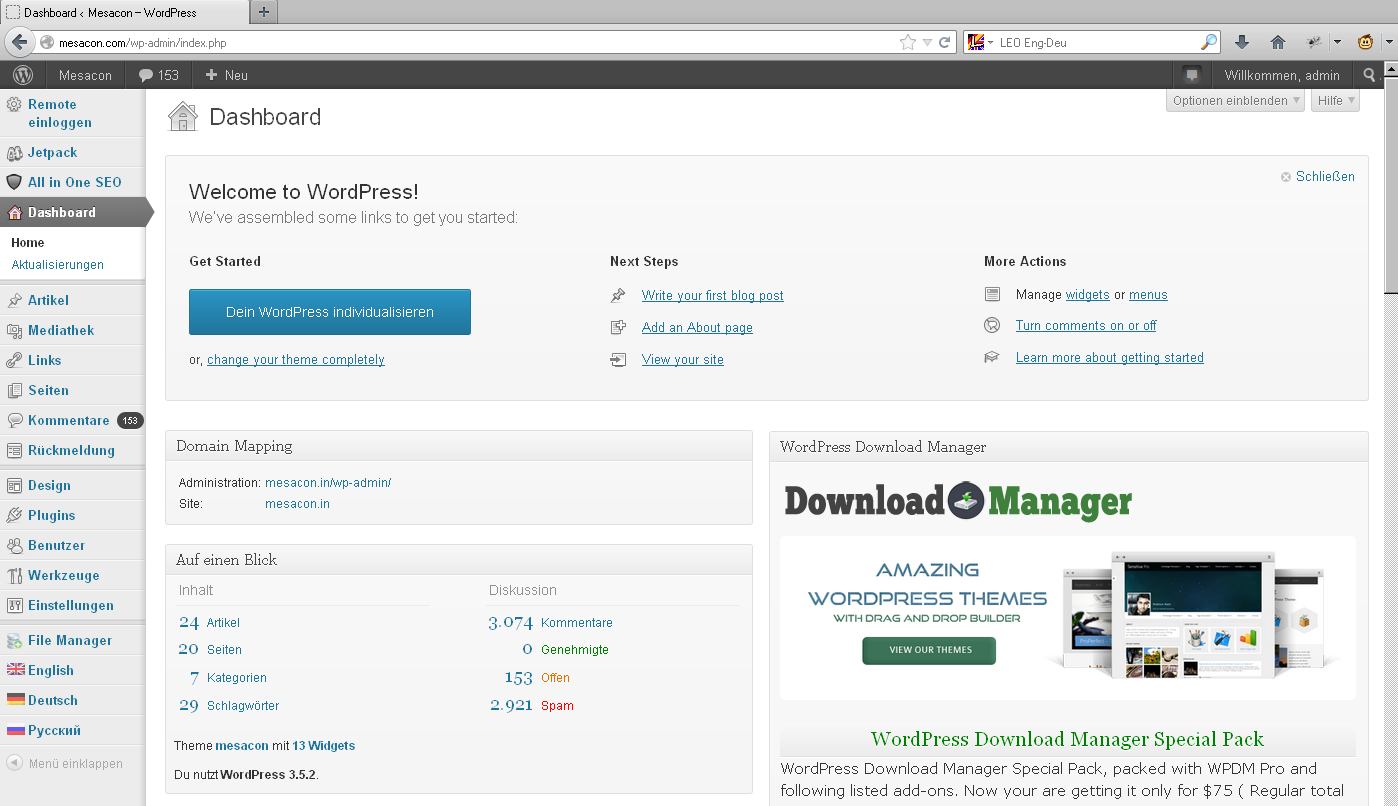Screen dimensions: 1398x806
Task: Click Schlagwörter in Auf einen Blick
Action: tap(243, 706)
